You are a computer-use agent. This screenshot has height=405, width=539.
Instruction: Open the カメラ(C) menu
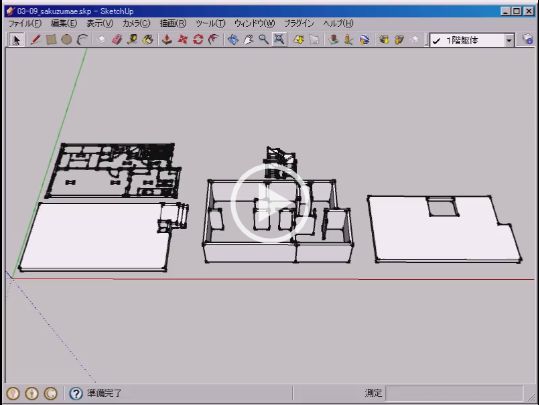136,23
